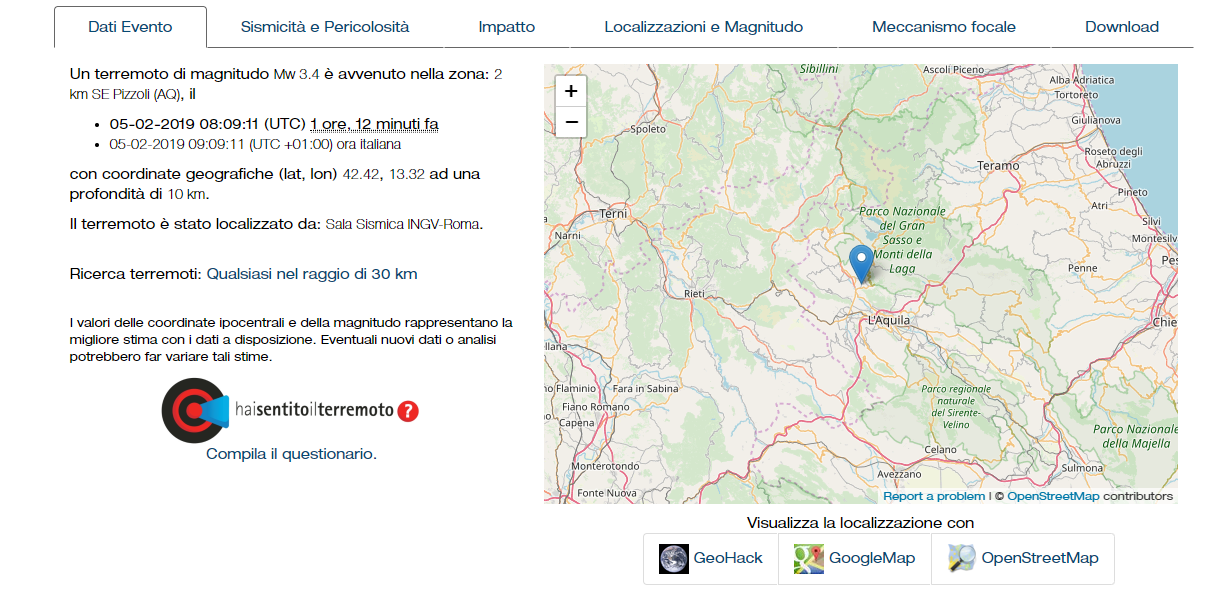1224x609 pixels.
Task: Switch to Dati Evento tab
Action: pyautogui.click(x=130, y=27)
